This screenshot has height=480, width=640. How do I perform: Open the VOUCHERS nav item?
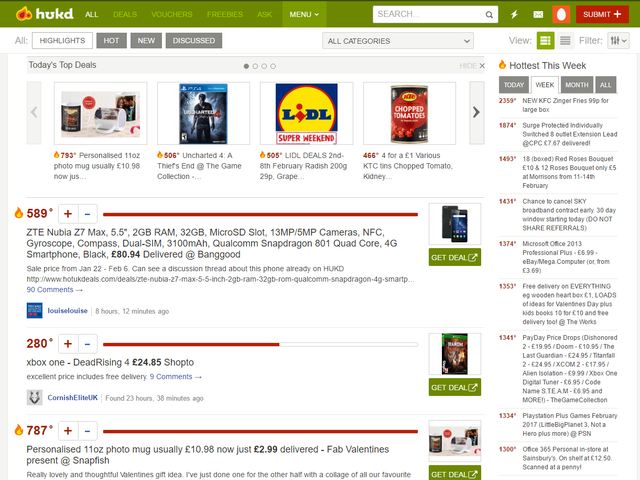pyautogui.click(x=172, y=14)
